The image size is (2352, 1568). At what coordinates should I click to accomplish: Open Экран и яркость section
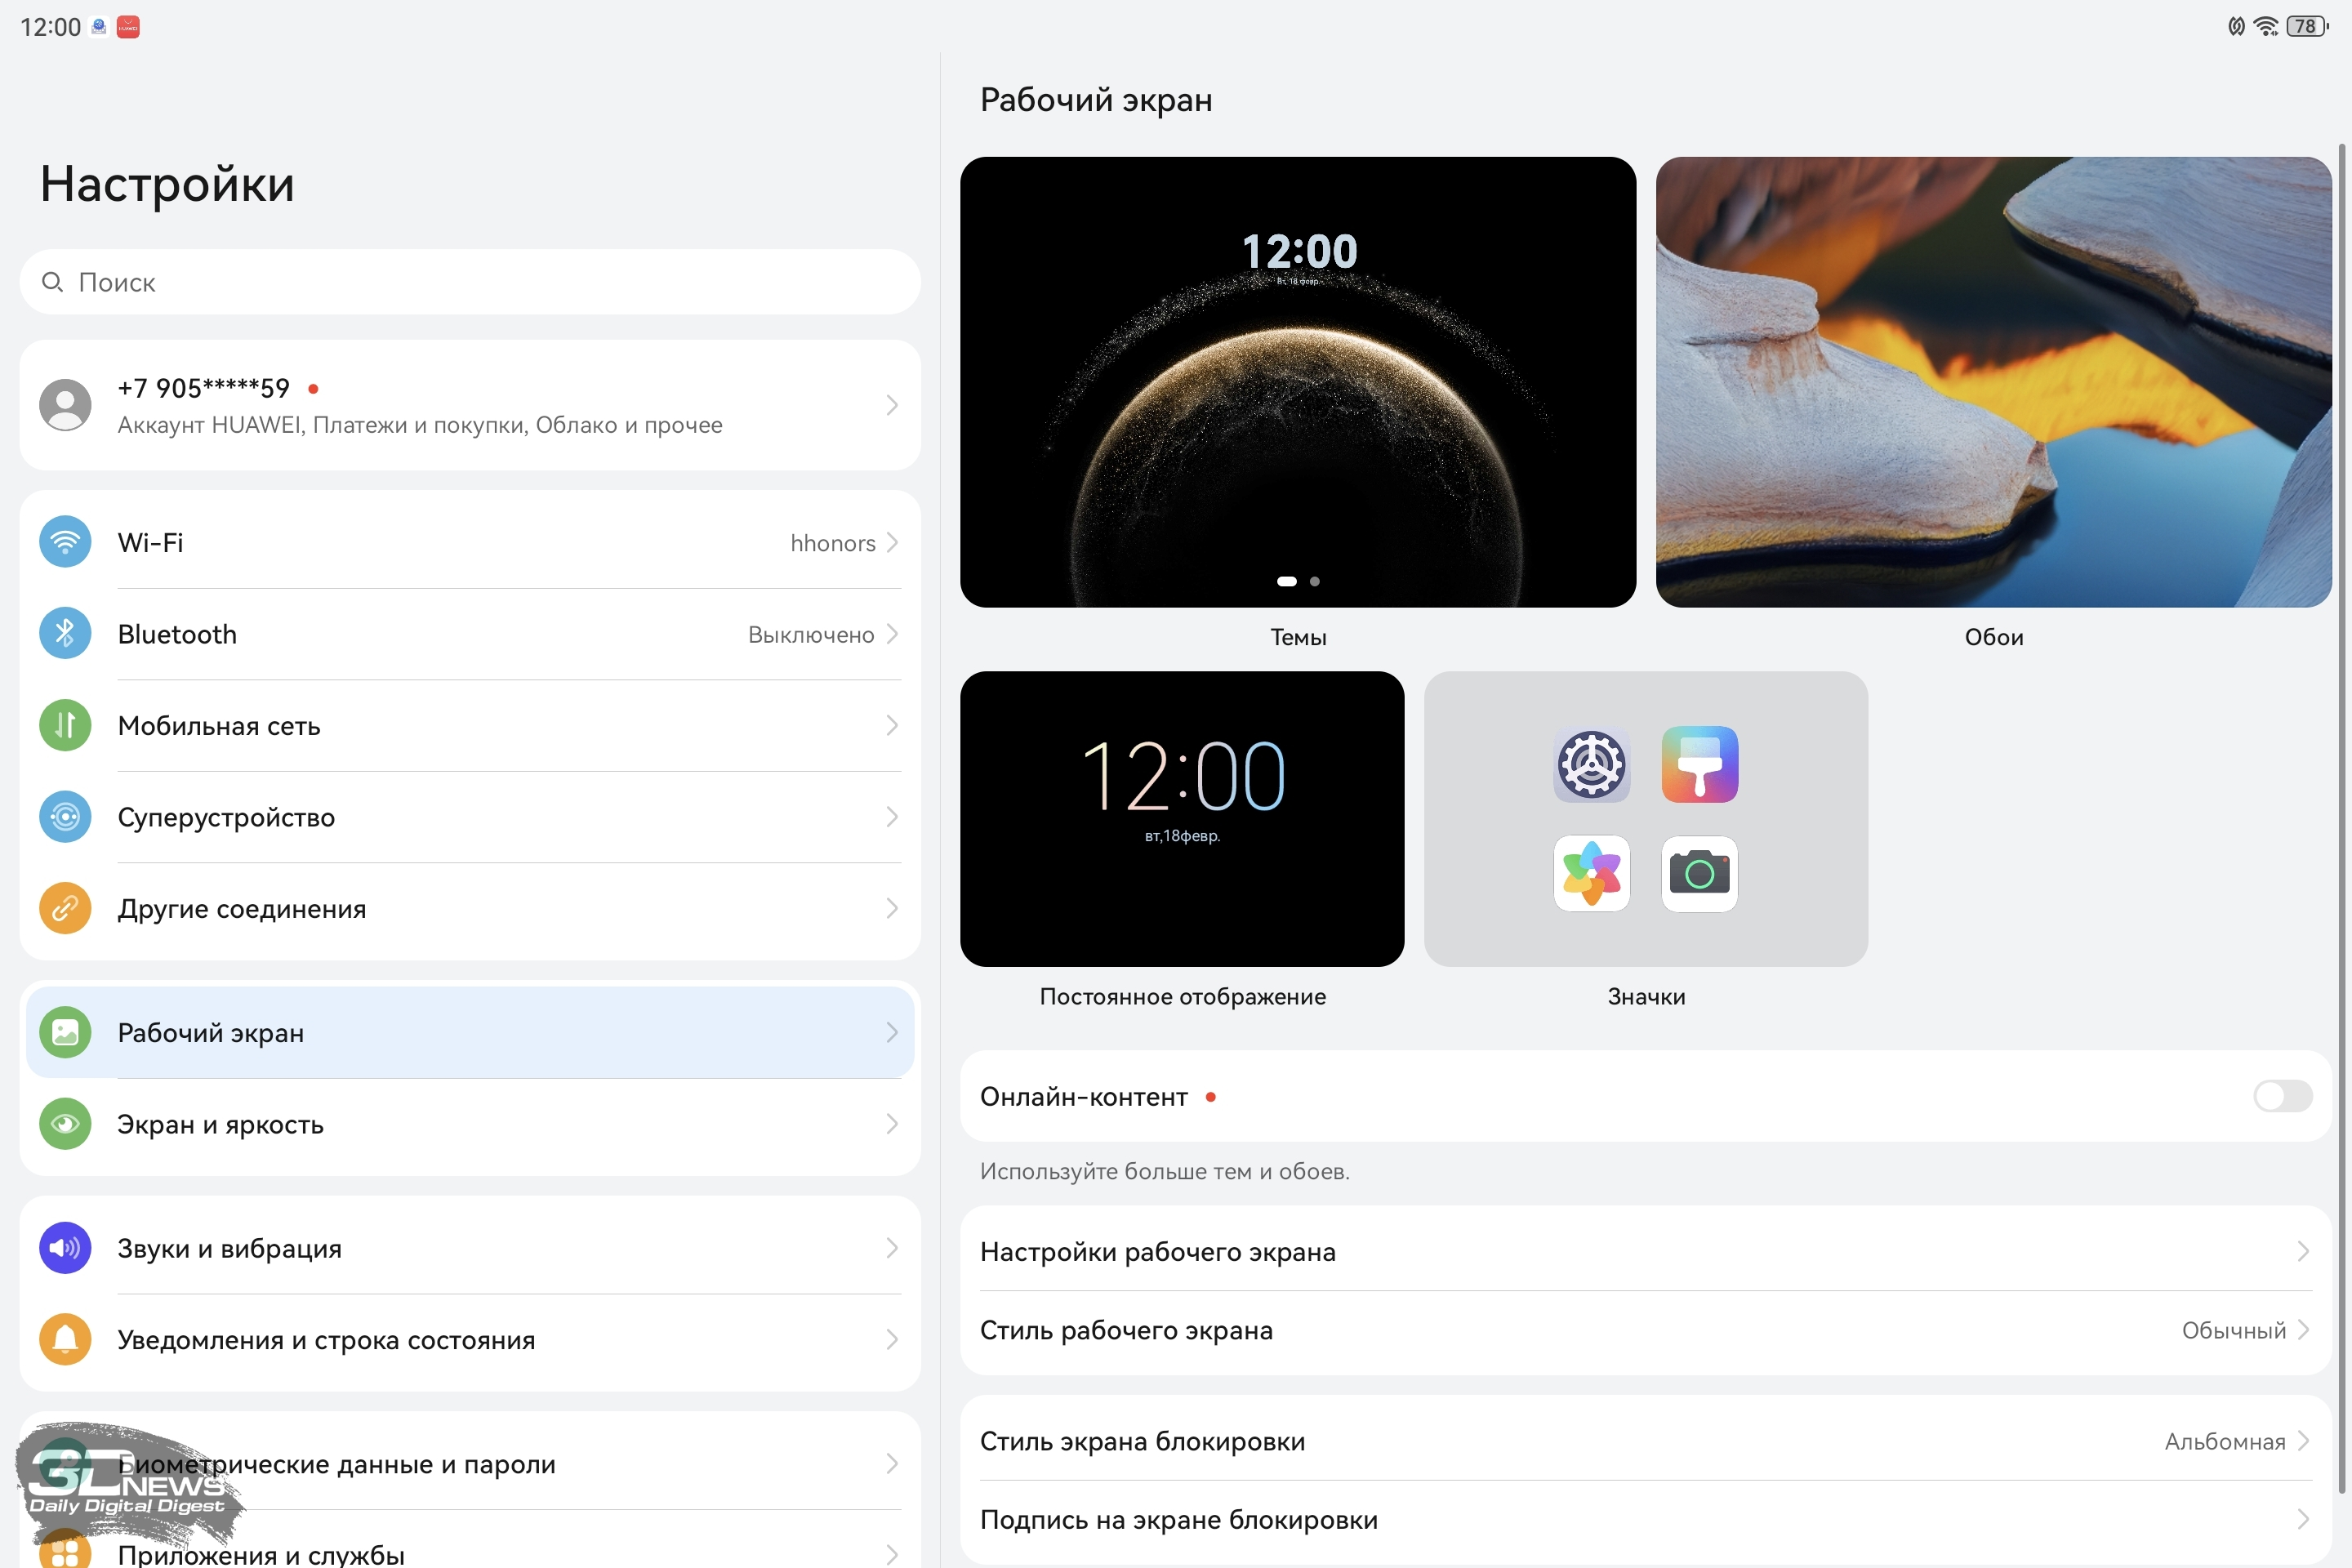(470, 1124)
